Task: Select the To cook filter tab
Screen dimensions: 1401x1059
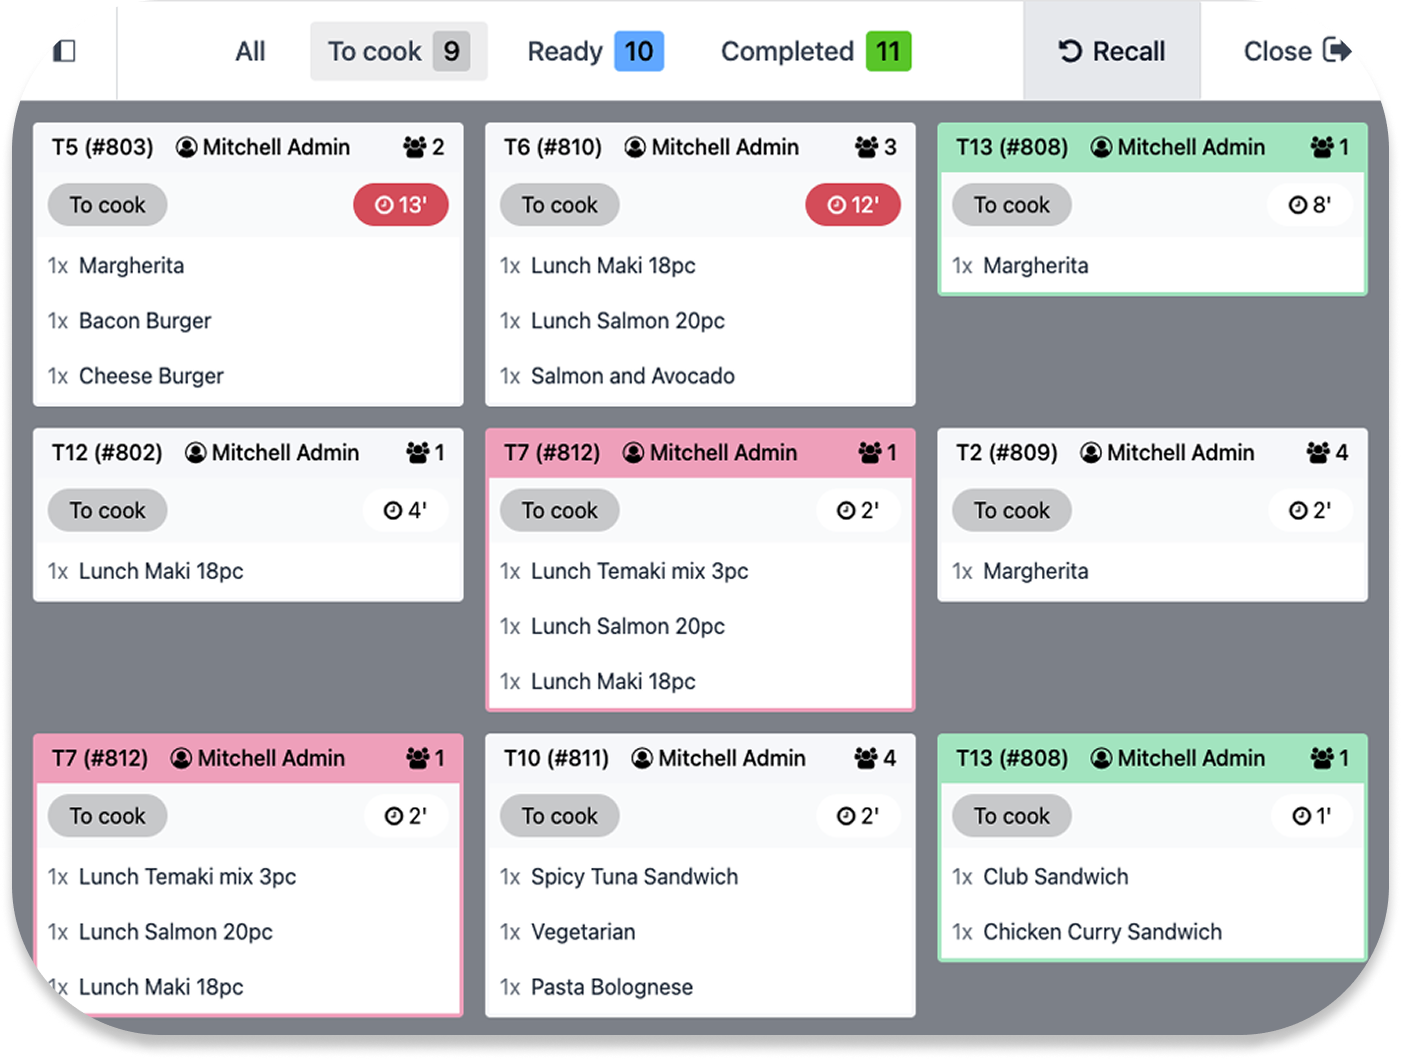Action: [398, 51]
